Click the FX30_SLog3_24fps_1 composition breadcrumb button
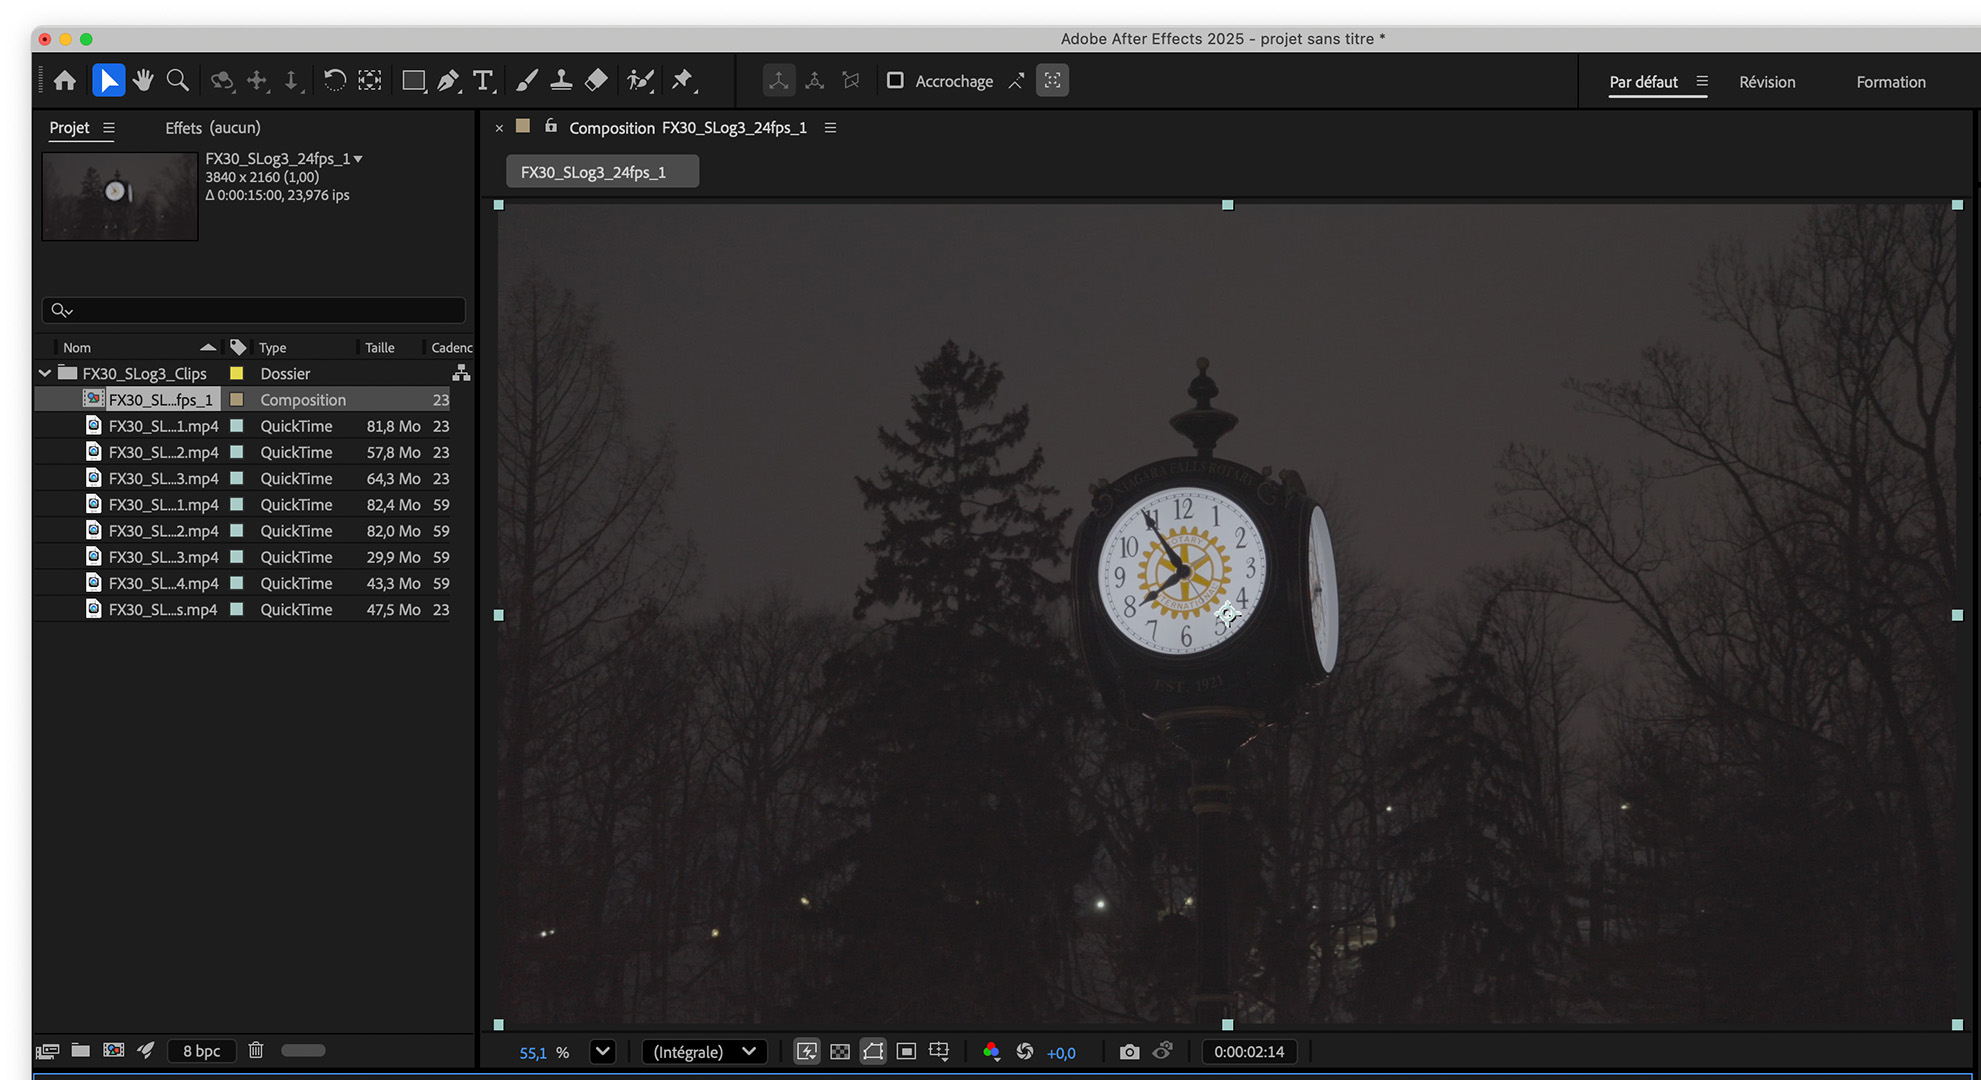 602,172
